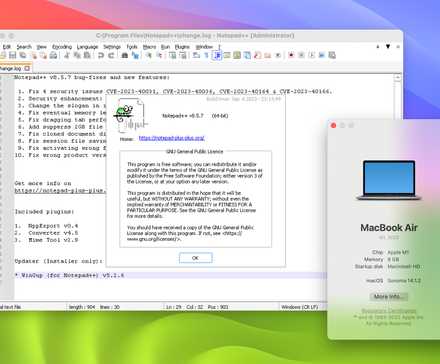The width and height of the screenshot is (440, 364).
Task: Click Windows (CR LF) in status bar
Action: [x=299, y=307]
